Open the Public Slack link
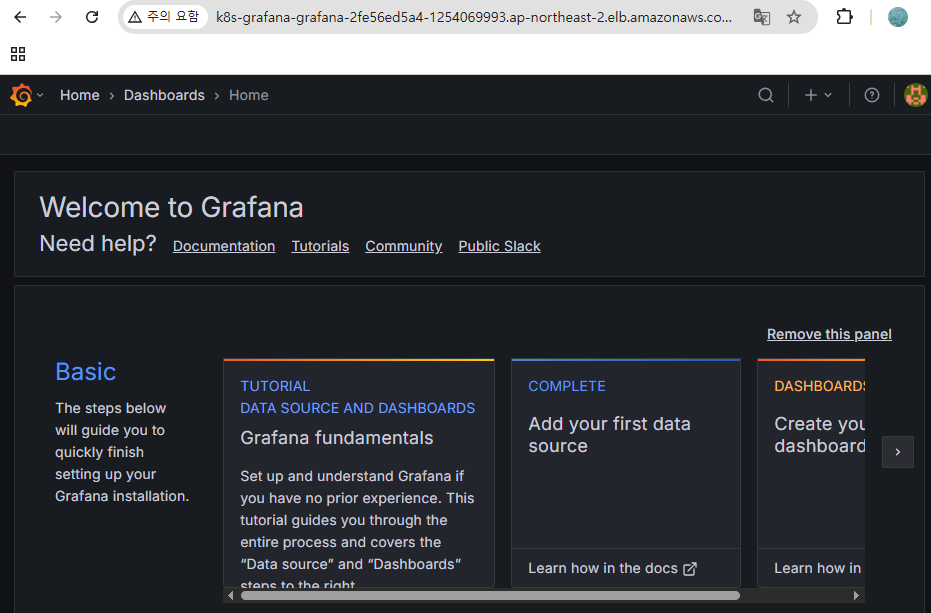The width and height of the screenshot is (931, 613). (x=499, y=247)
